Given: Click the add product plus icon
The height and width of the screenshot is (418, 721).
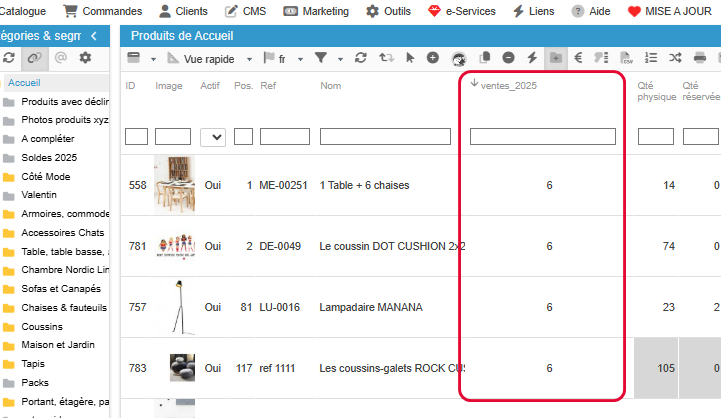Looking at the screenshot, I should 433,58.
